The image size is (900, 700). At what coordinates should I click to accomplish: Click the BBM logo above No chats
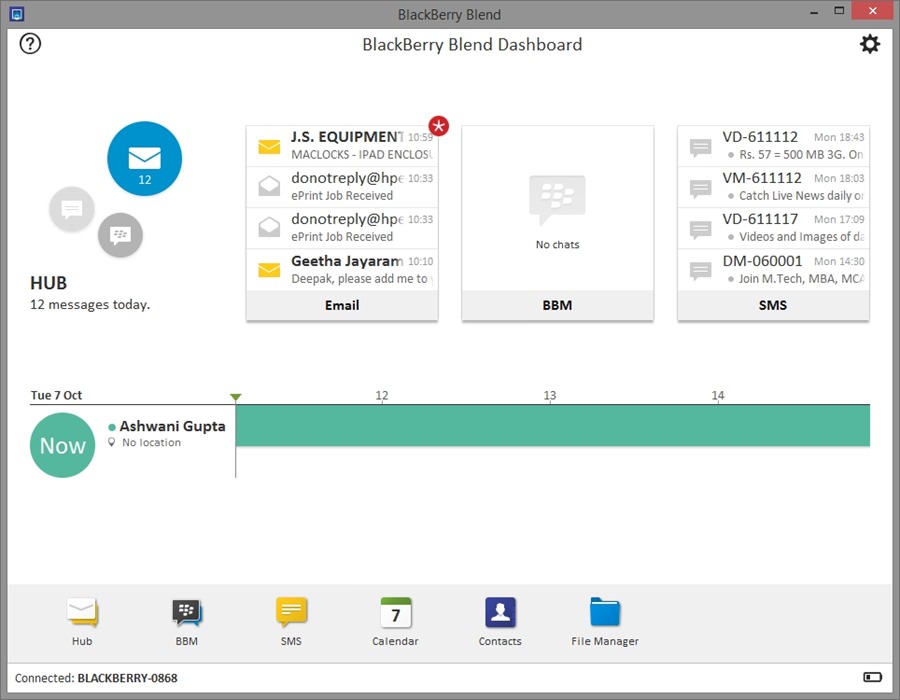pyautogui.click(x=557, y=200)
